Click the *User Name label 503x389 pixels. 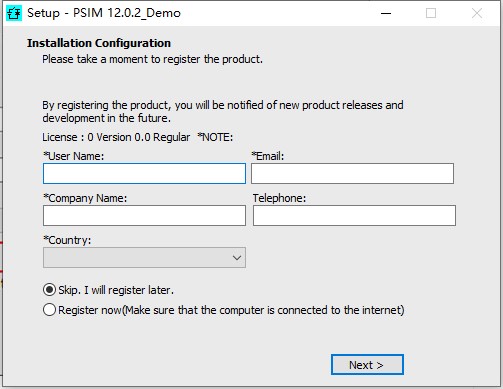74,156
